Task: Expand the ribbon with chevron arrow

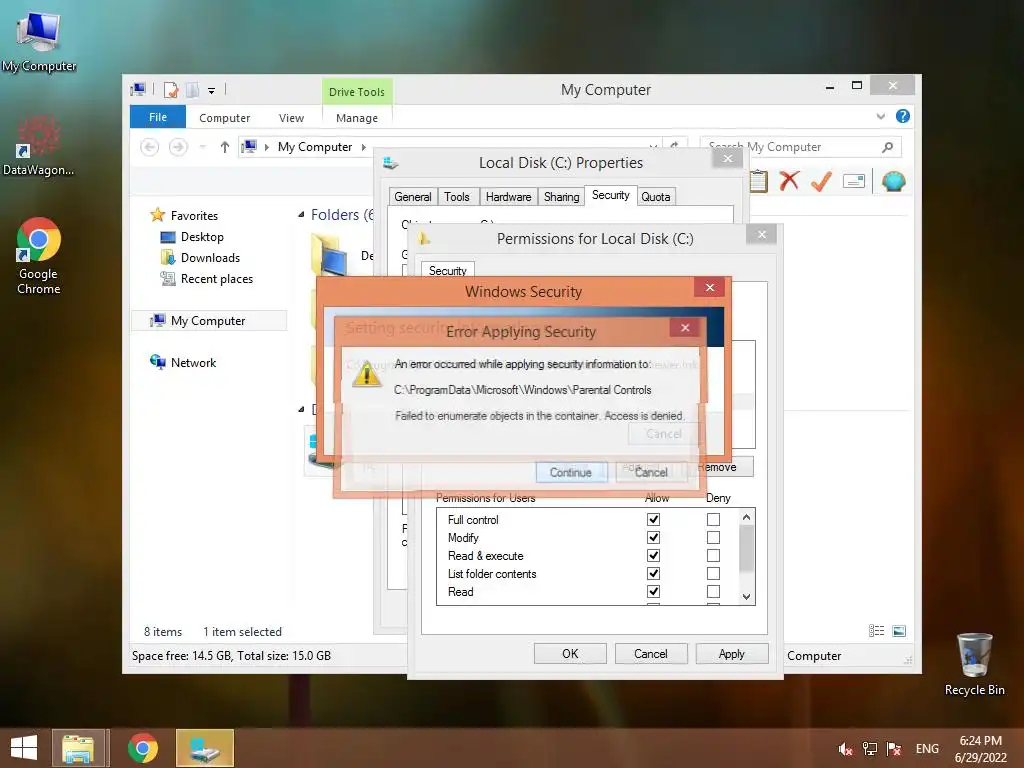Action: 880,116
